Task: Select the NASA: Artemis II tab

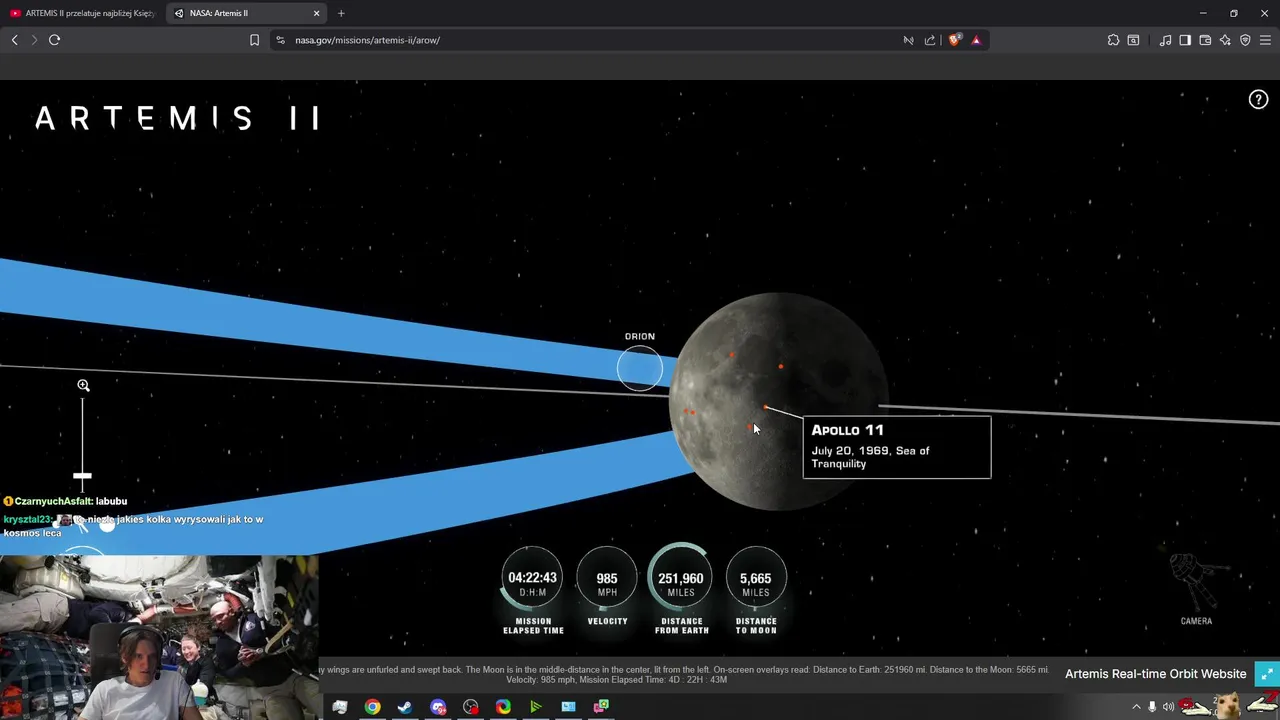Action: tap(247, 13)
